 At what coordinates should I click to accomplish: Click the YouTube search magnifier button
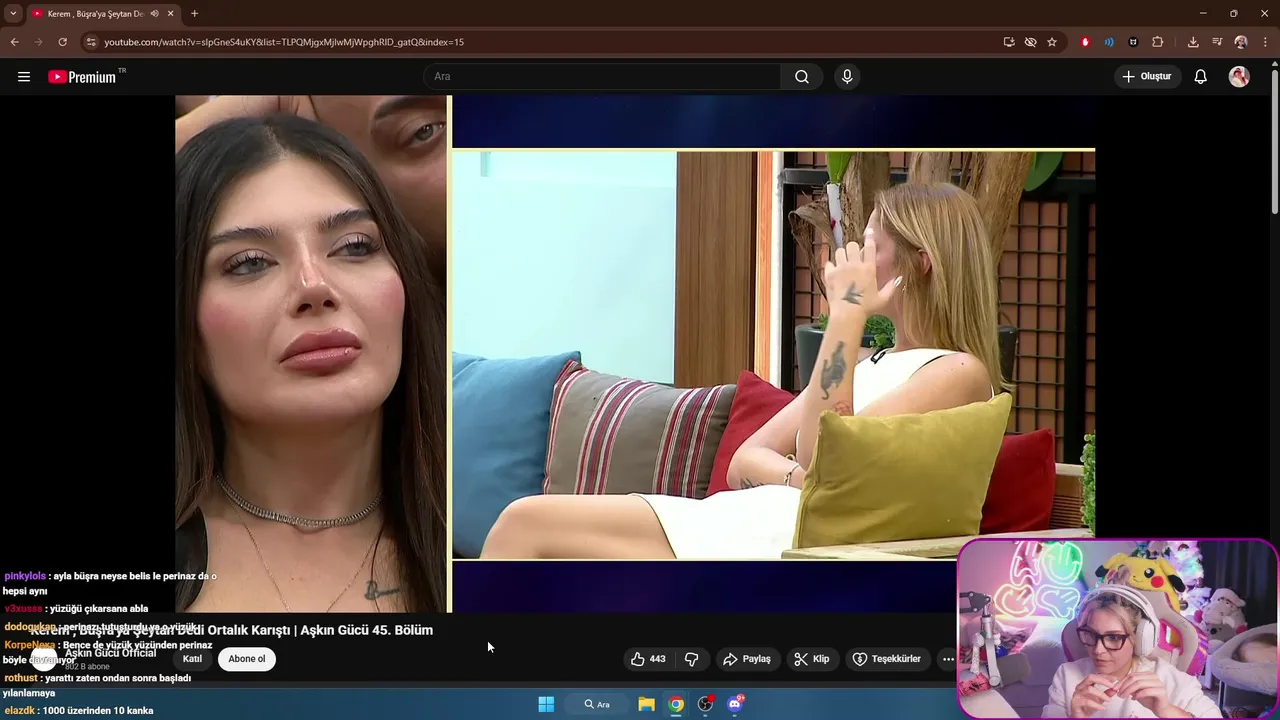click(x=802, y=77)
